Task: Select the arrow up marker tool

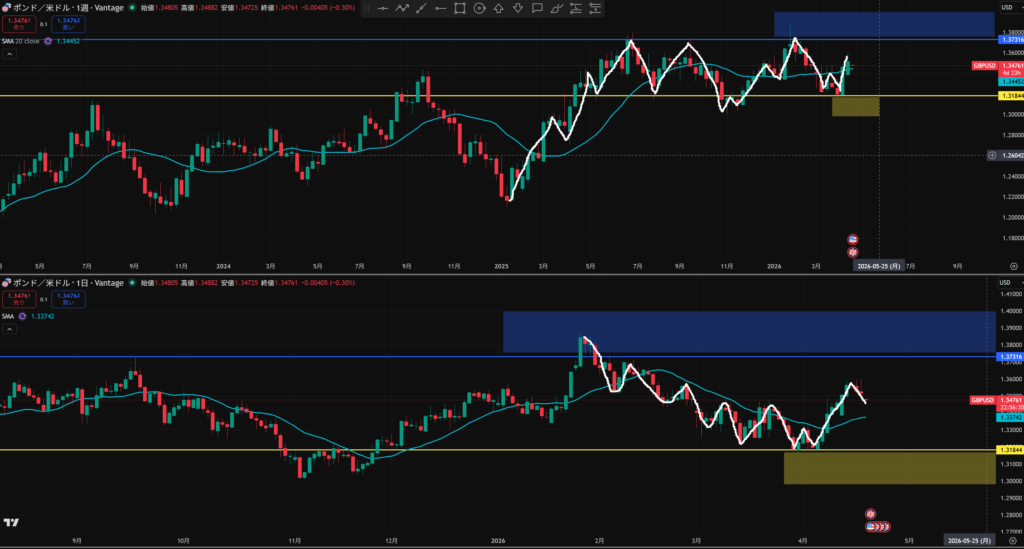Action: pos(498,8)
